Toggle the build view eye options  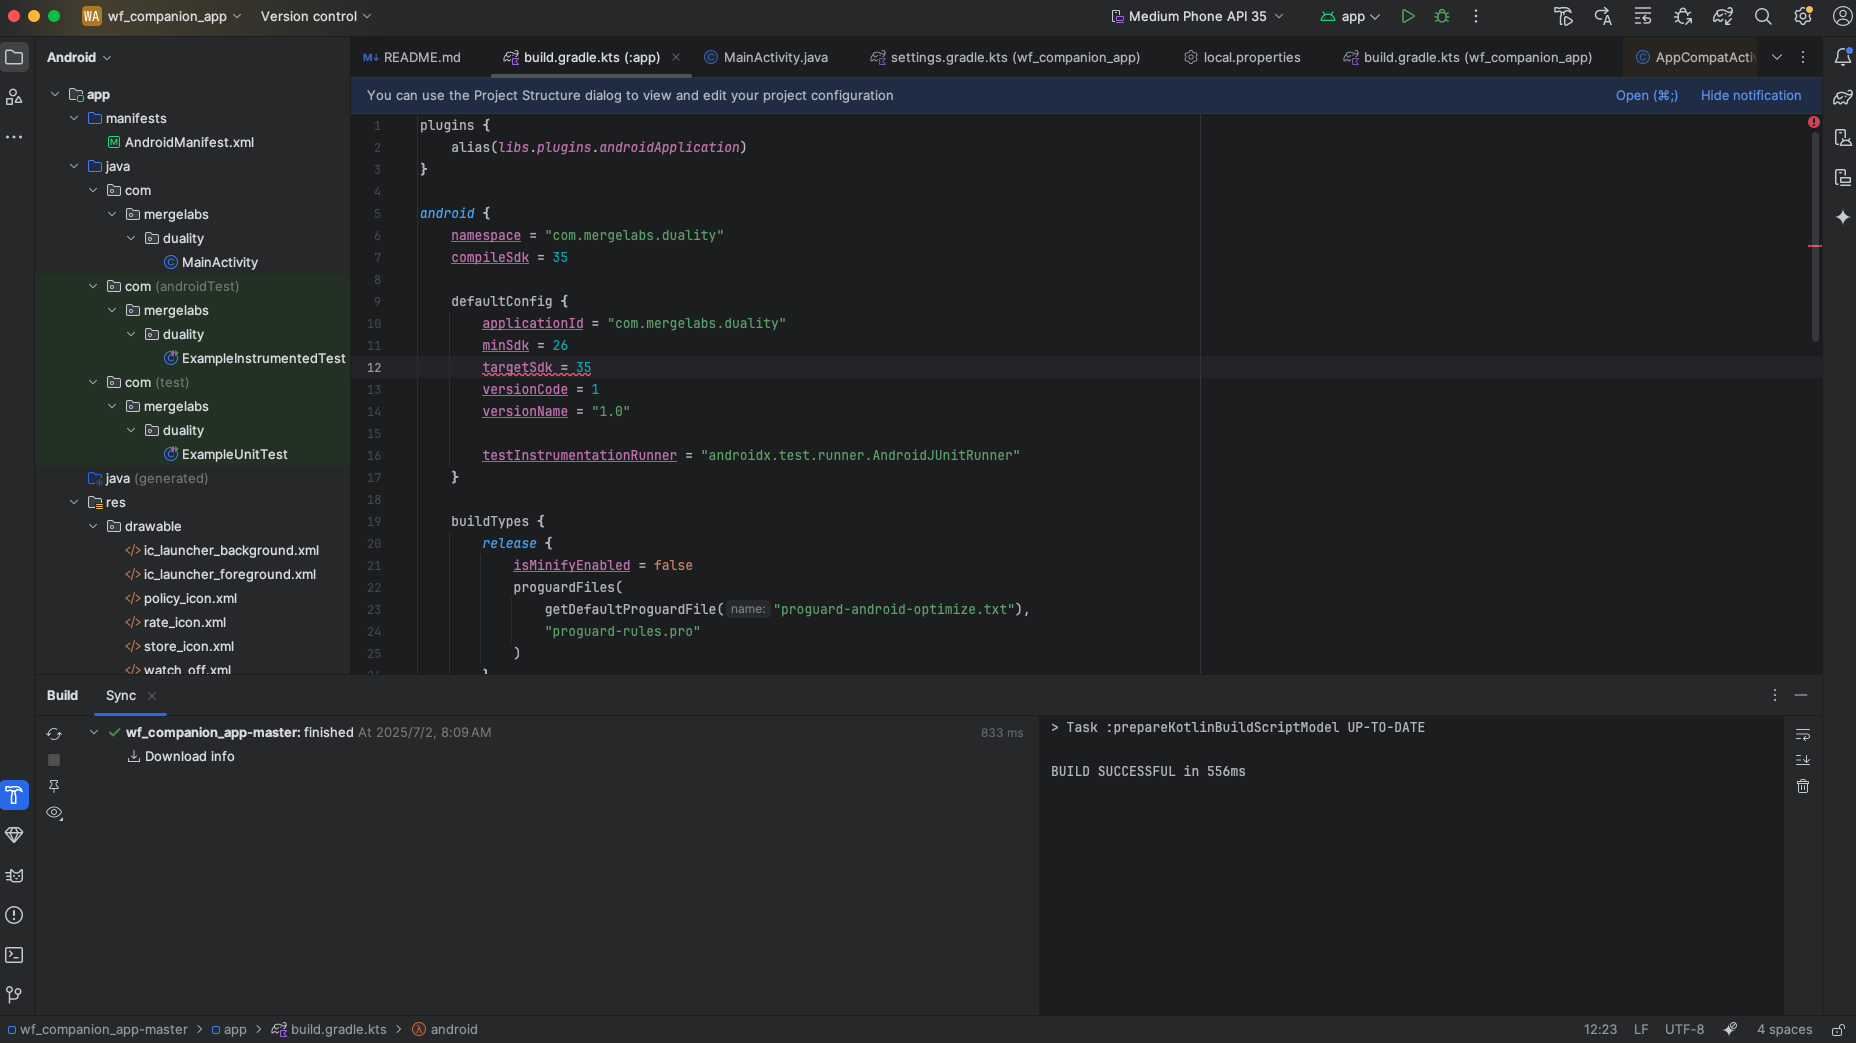point(54,813)
